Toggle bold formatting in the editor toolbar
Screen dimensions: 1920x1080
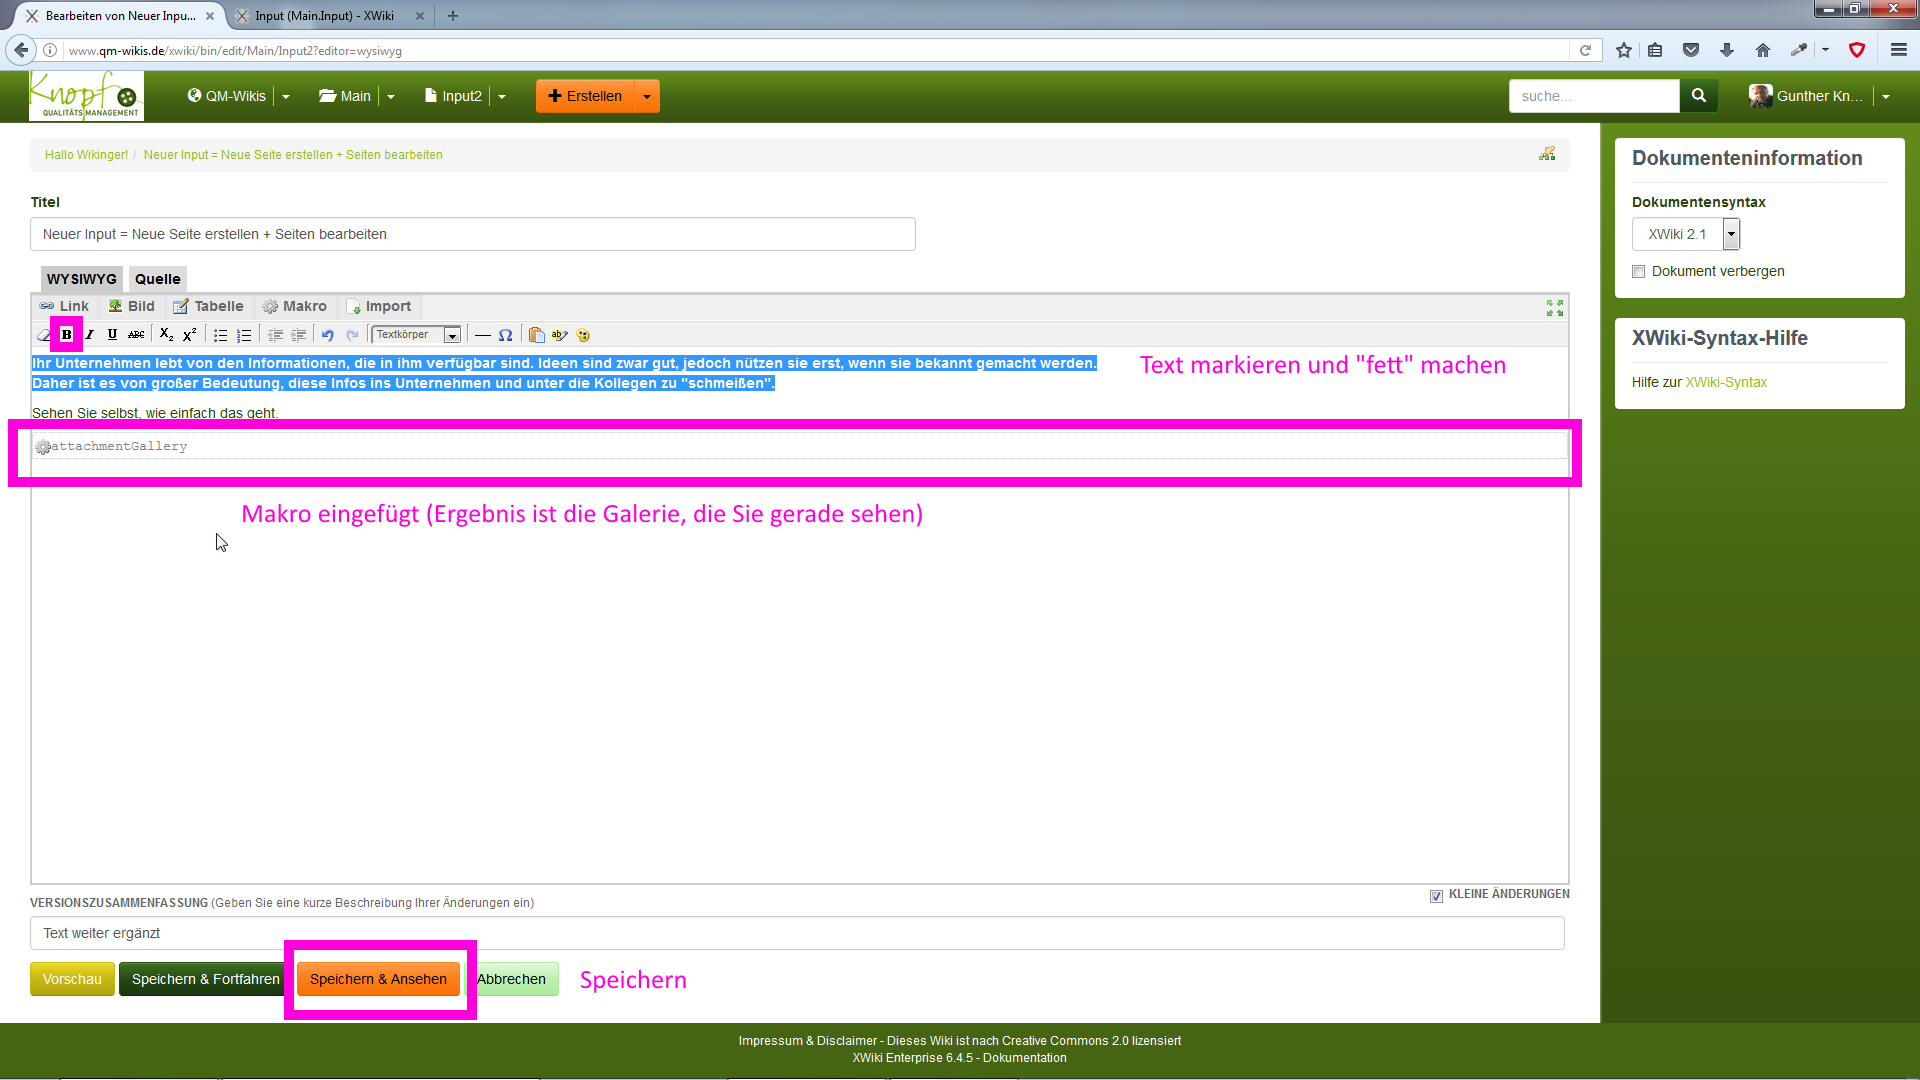[67, 335]
